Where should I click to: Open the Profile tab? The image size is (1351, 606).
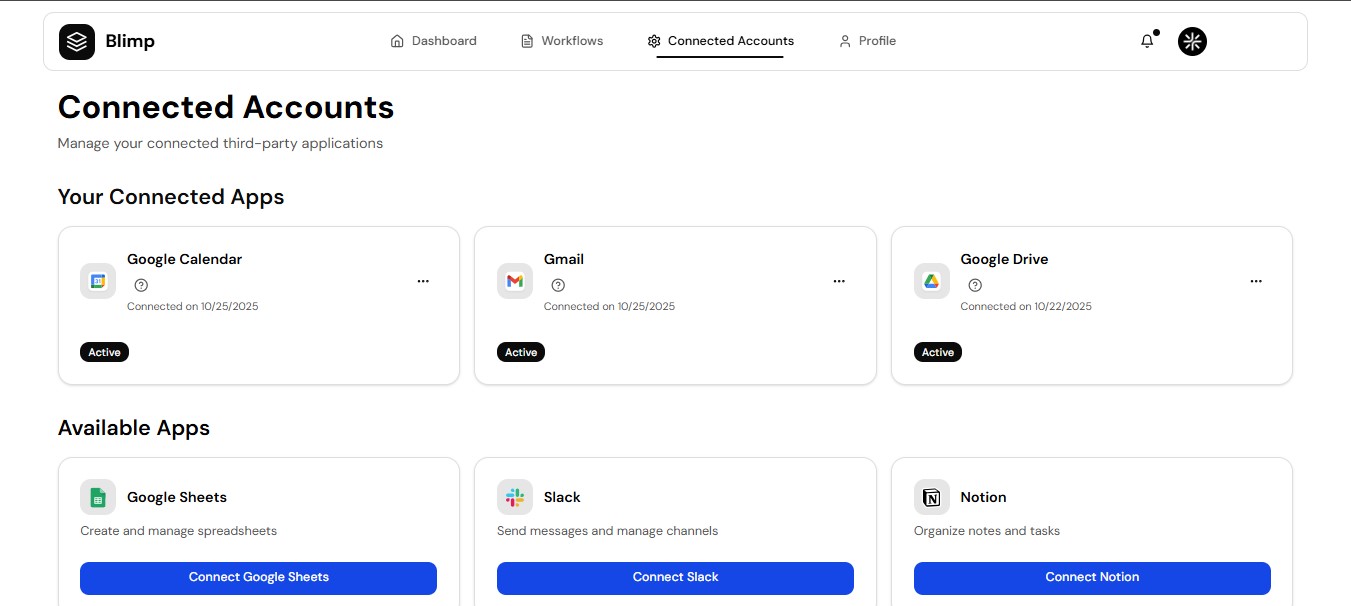[x=867, y=41]
